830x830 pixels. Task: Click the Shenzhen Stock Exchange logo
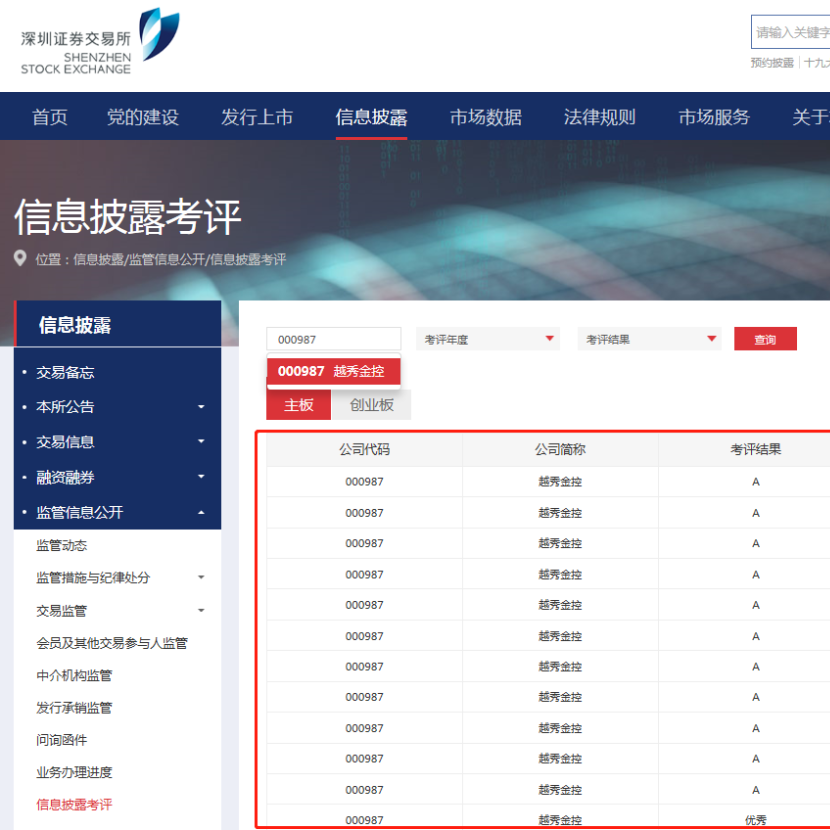tap(100, 42)
